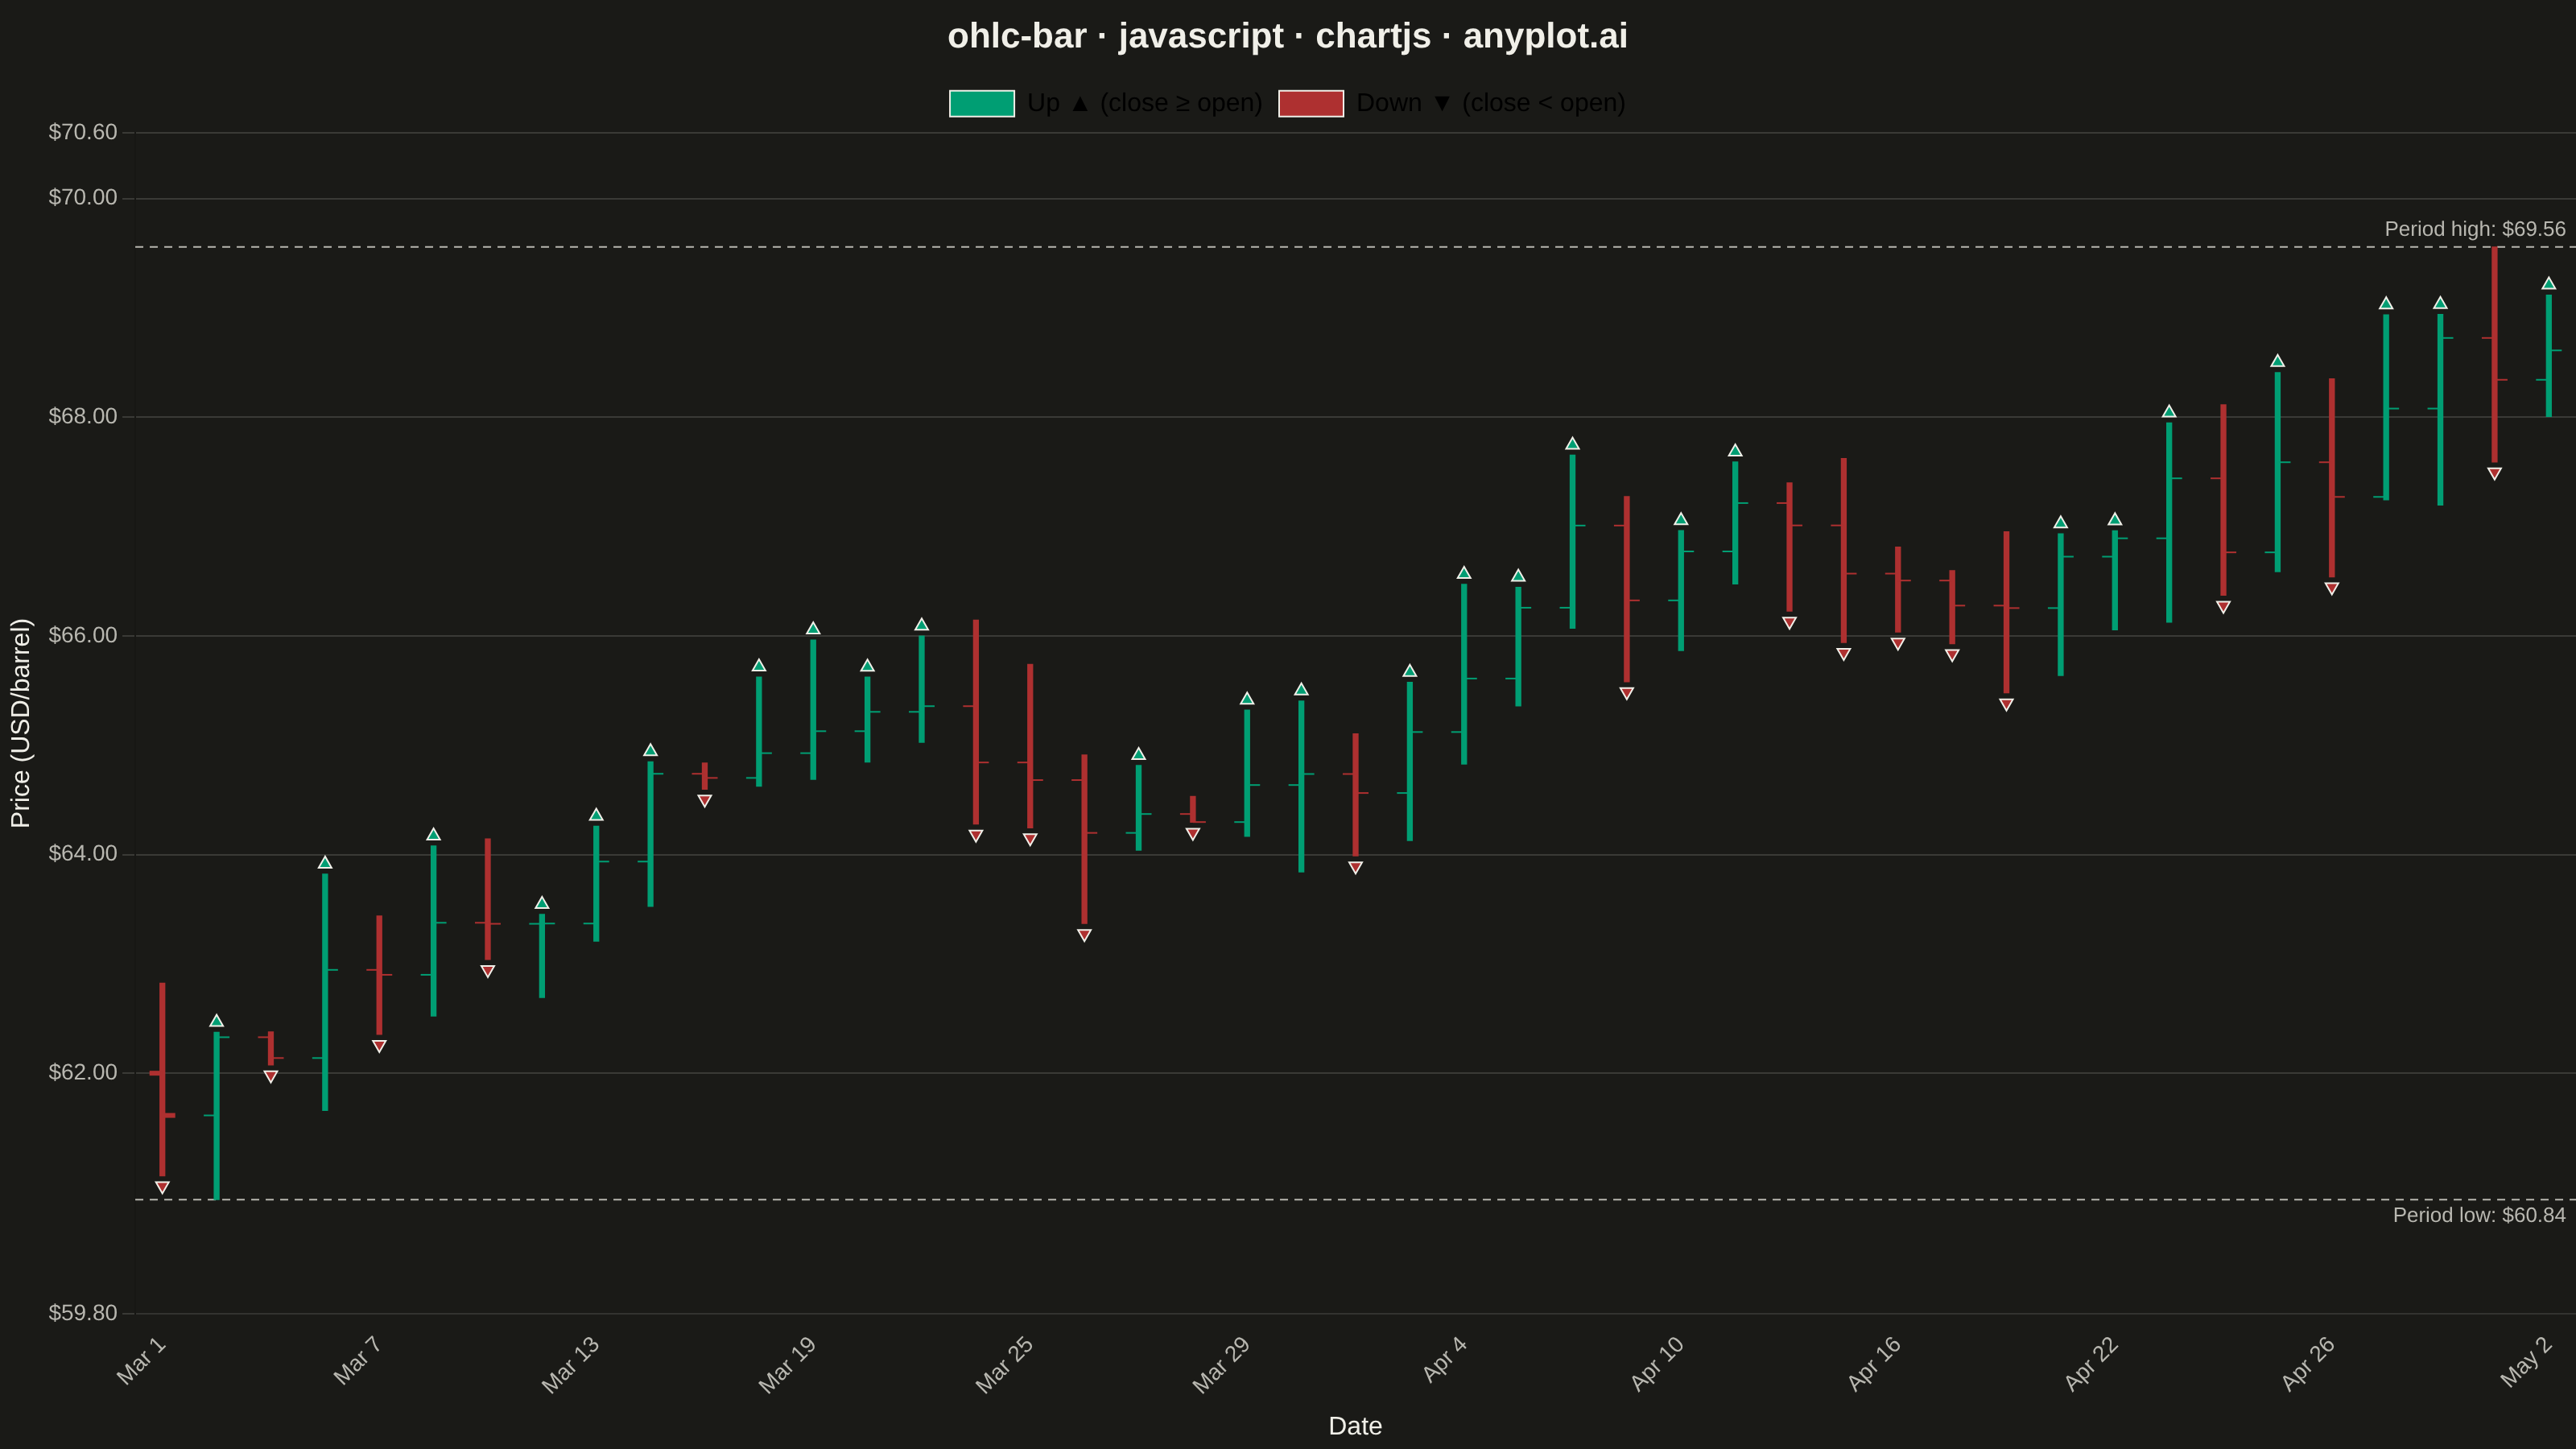Click the Up (close ≥ open) legend label
The width and height of the screenshot is (2576, 1449).
pos(1144,103)
